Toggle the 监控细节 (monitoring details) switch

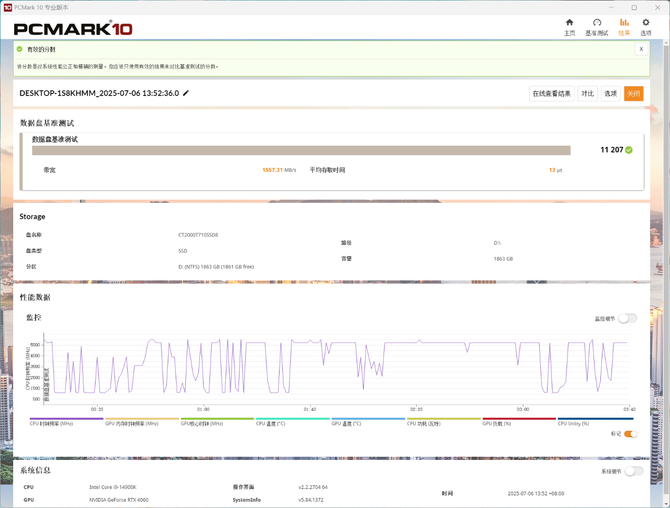pyautogui.click(x=628, y=318)
